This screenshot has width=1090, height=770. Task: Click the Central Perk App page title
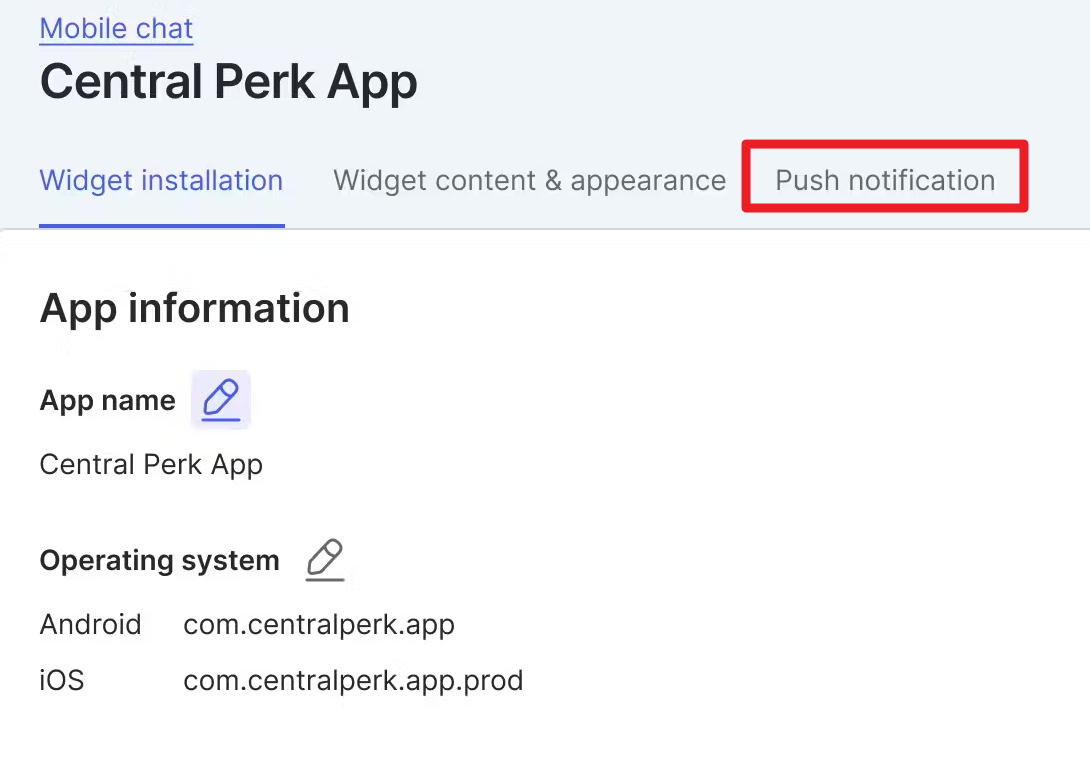tap(228, 82)
